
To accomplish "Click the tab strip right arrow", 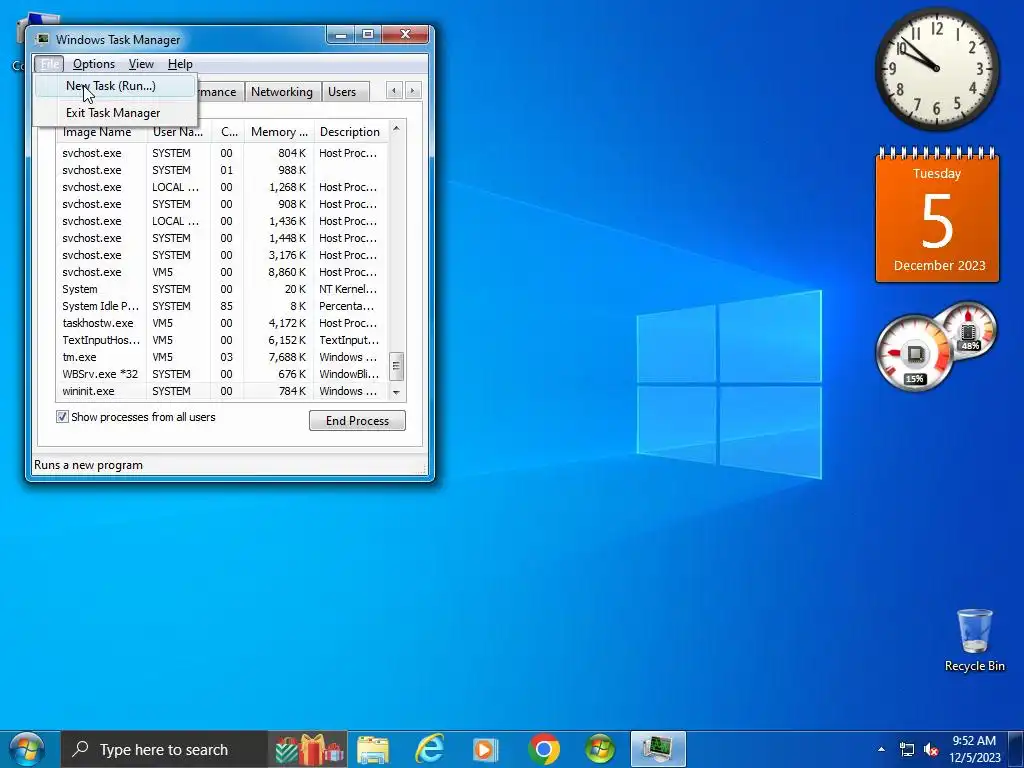I will click(413, 91).
